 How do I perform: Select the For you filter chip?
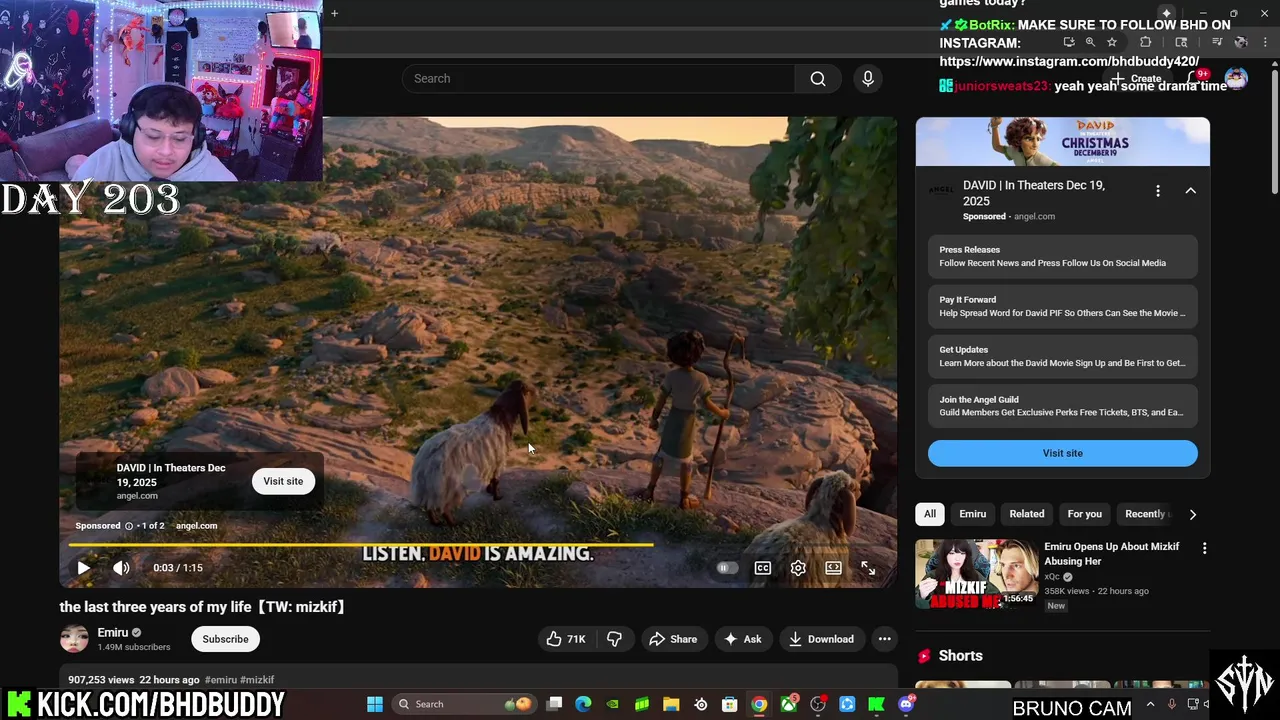(1084, 514)
